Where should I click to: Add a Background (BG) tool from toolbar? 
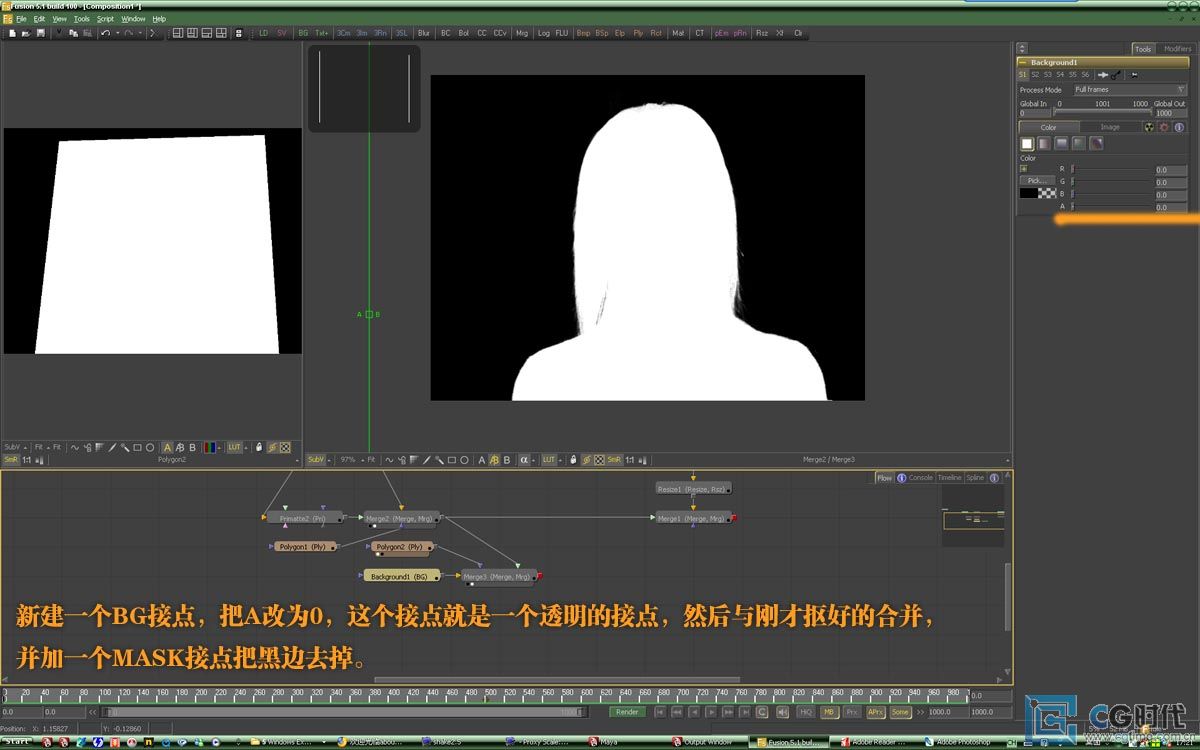303,33
